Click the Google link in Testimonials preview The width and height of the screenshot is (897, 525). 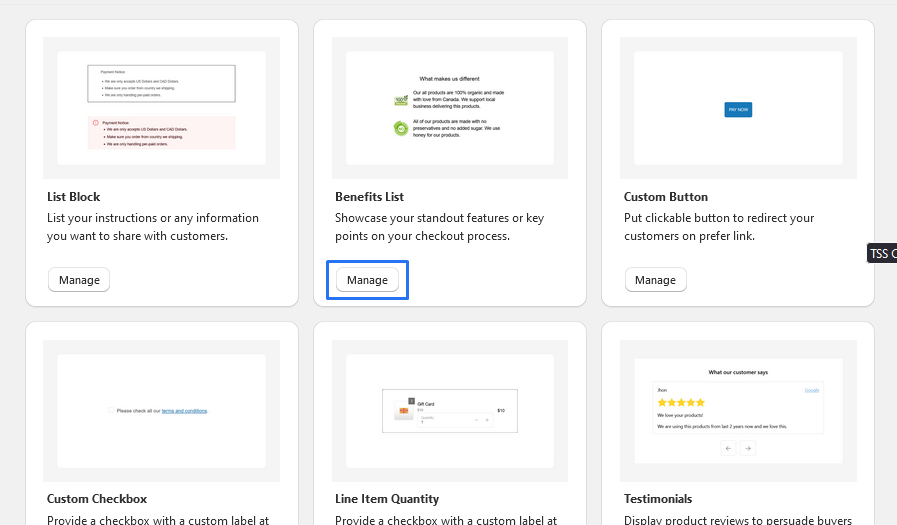click(811, 390)
